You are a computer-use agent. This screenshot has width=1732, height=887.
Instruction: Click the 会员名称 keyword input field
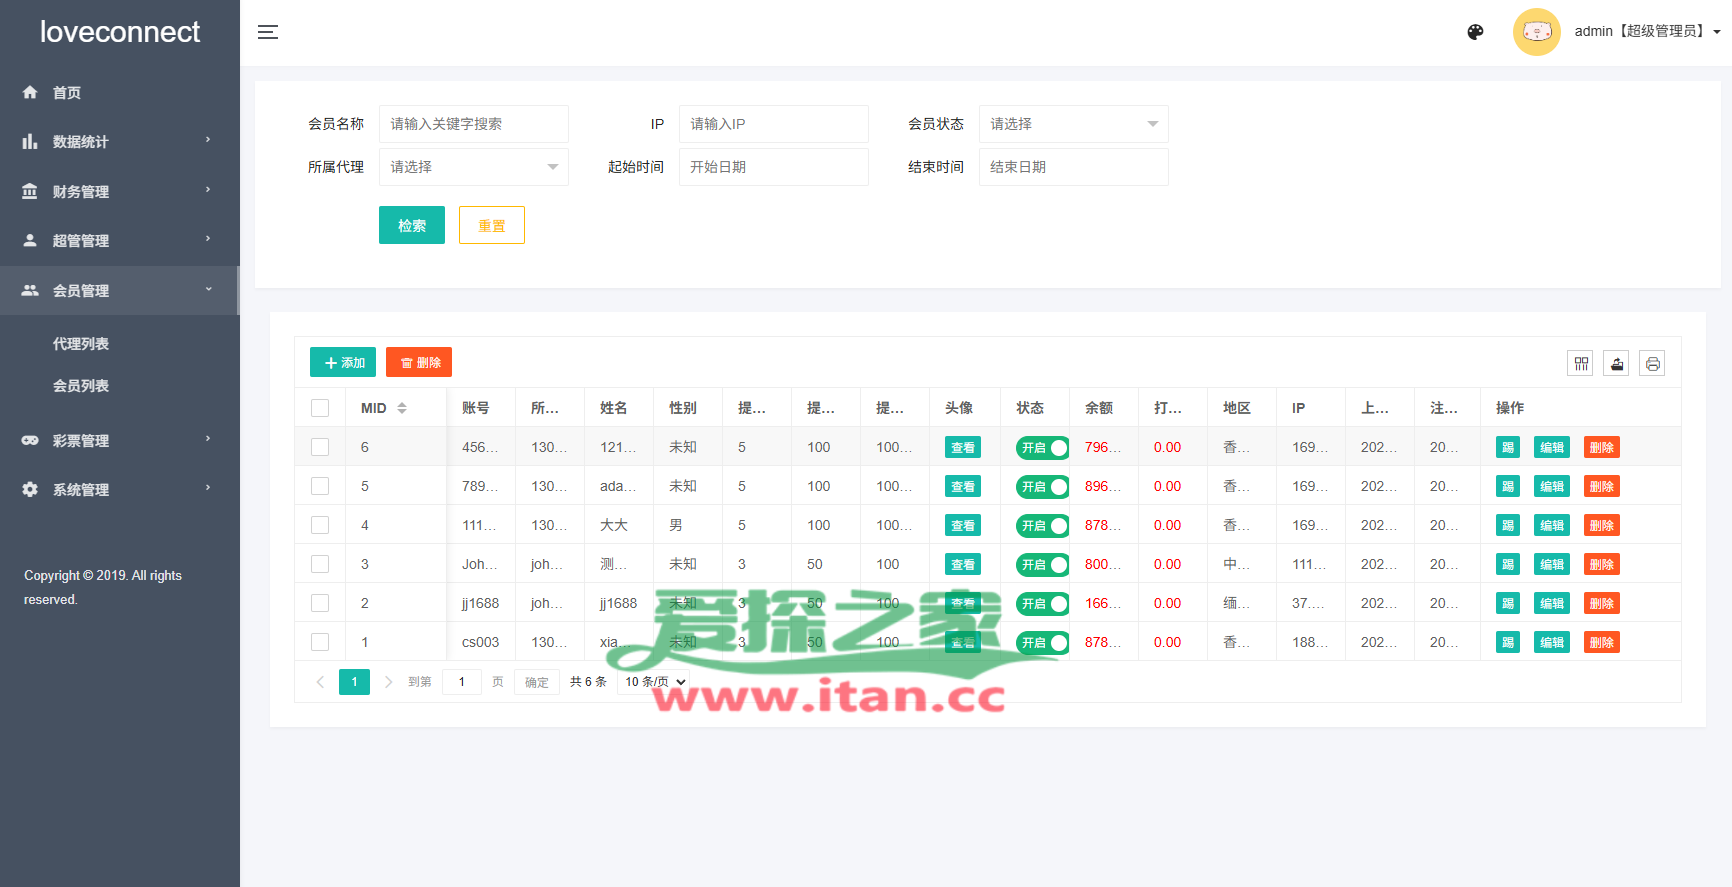pos(473,124)
